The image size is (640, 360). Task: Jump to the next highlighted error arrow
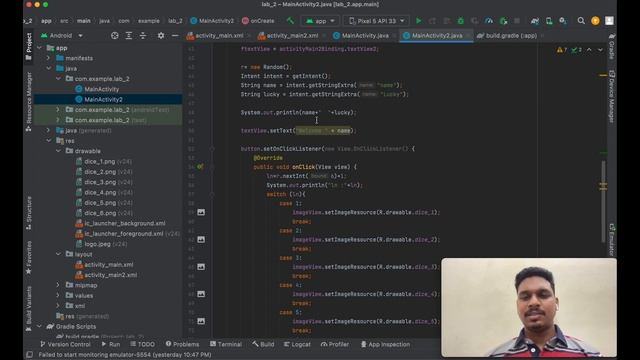coord(600,50)
